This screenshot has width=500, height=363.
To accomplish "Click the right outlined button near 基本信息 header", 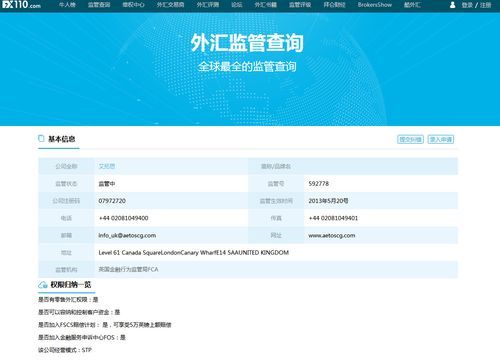I will [441, 139].
